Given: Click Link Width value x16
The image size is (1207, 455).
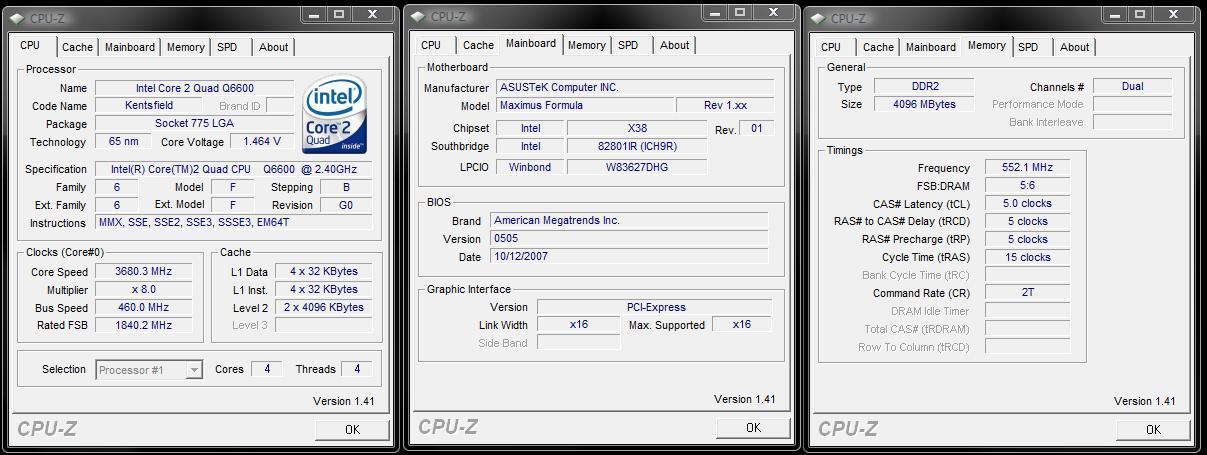Looking at the screenshot, I should pos(578,324).
